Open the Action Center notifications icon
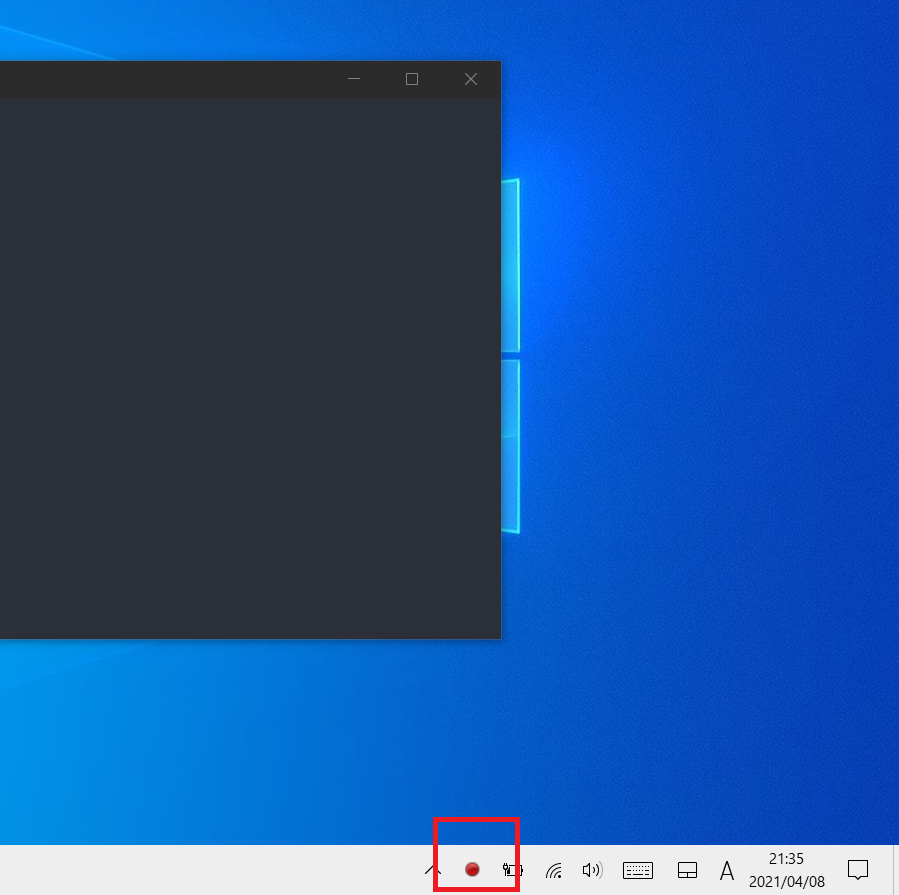This screenshot has height=895, width=899. [x=858, y=870]
